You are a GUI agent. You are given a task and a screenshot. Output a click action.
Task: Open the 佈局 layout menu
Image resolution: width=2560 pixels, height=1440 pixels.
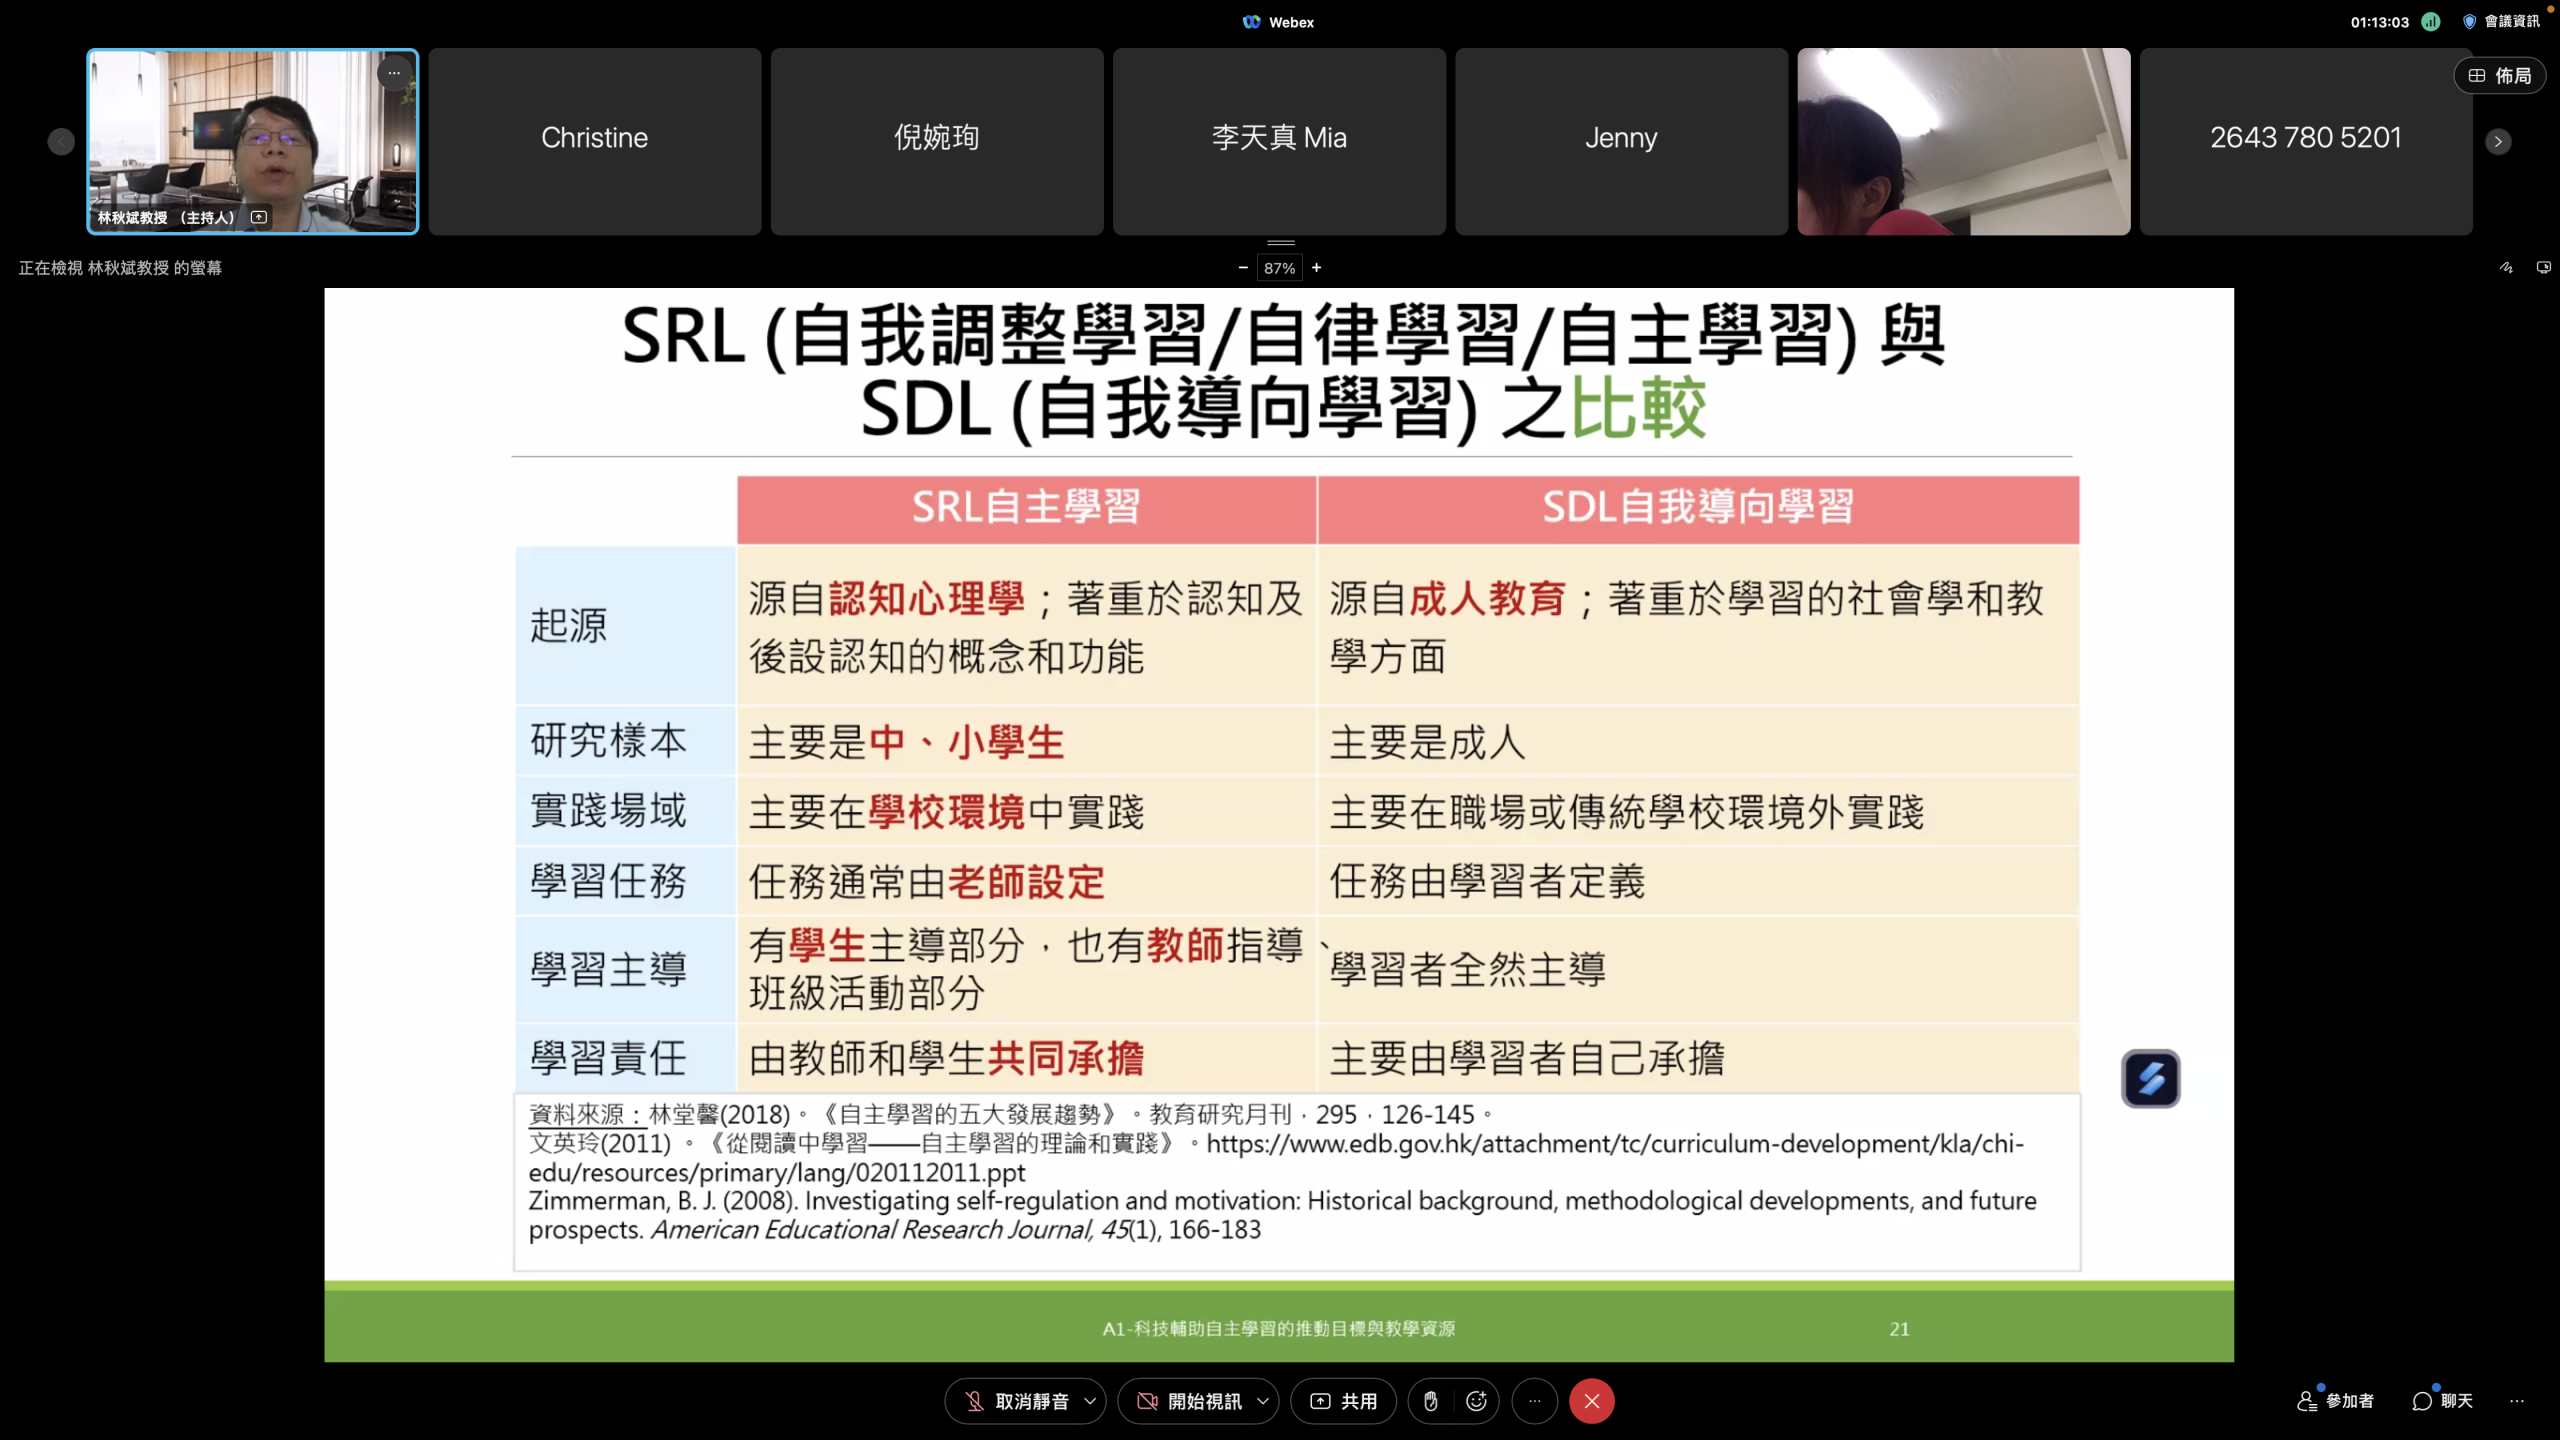(2499, 76)
